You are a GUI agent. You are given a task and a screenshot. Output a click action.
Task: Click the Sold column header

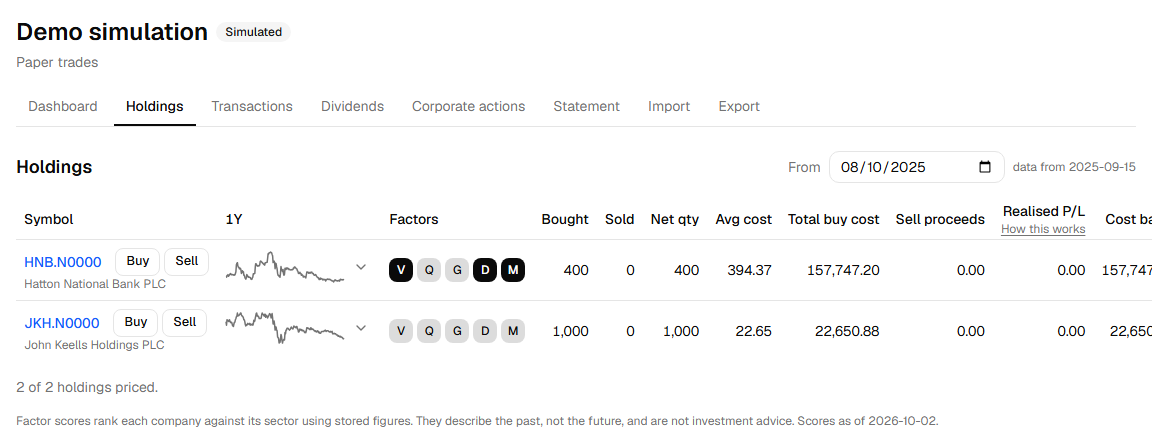point(619,220)
